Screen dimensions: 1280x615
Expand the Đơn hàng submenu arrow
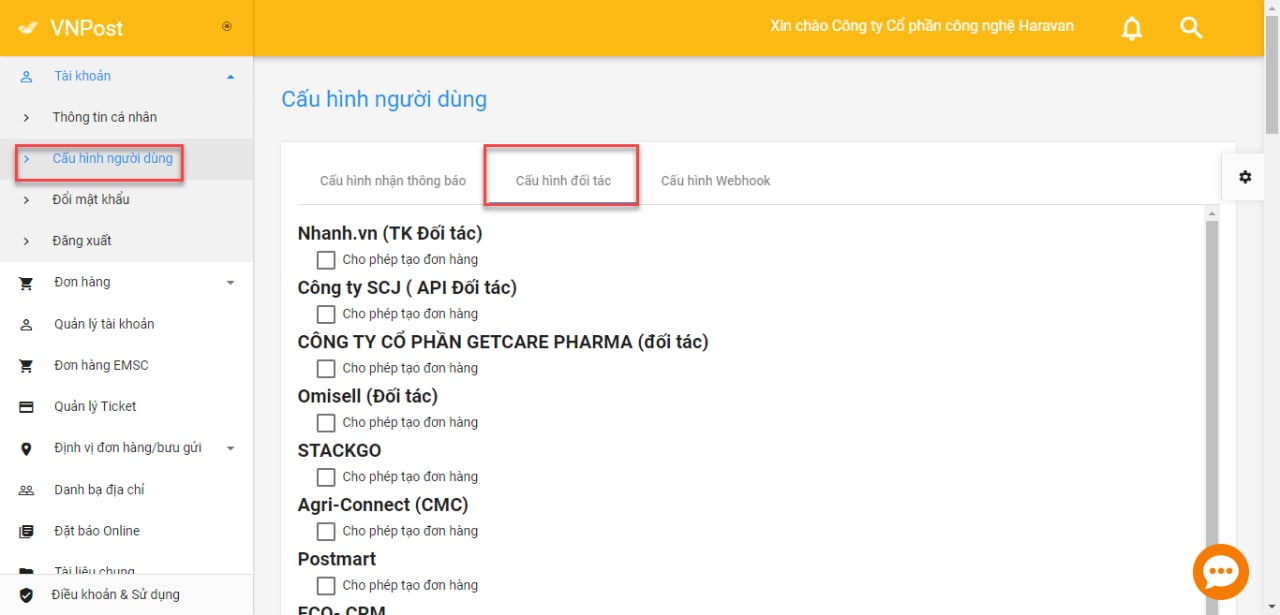tap(231, 283)
